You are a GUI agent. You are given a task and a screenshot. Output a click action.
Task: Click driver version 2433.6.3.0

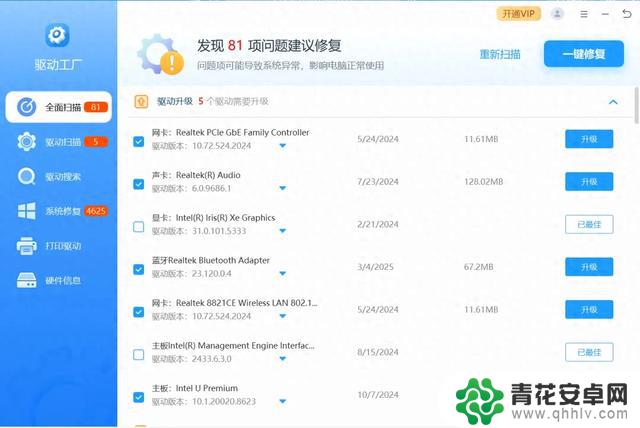[x=211, y=359]
